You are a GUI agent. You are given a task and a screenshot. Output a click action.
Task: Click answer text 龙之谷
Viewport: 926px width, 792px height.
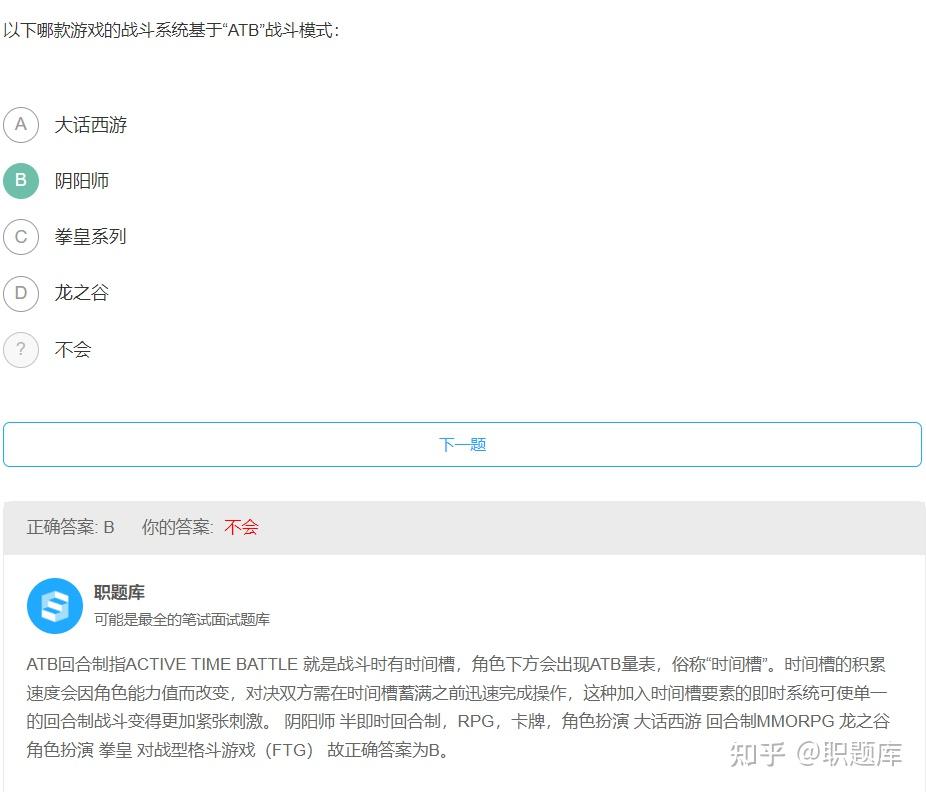click(81, 293)
